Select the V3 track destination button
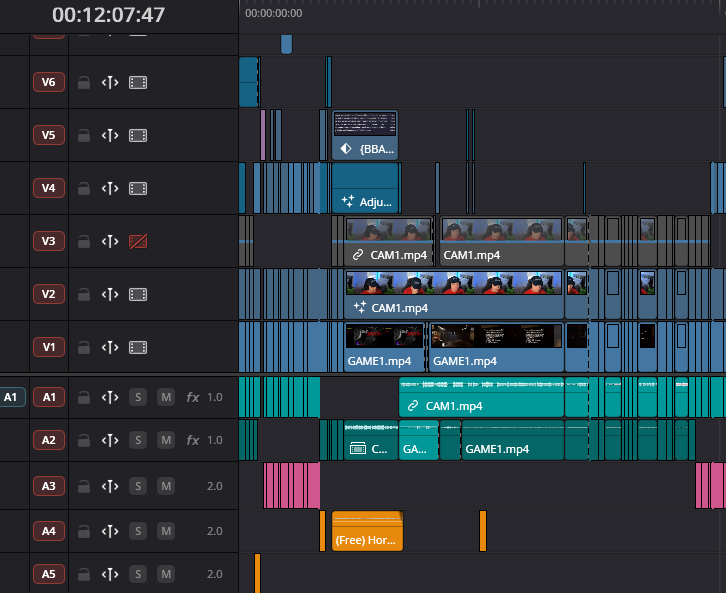The height and width of the screenshot is (593, 726). click(49, 241)
